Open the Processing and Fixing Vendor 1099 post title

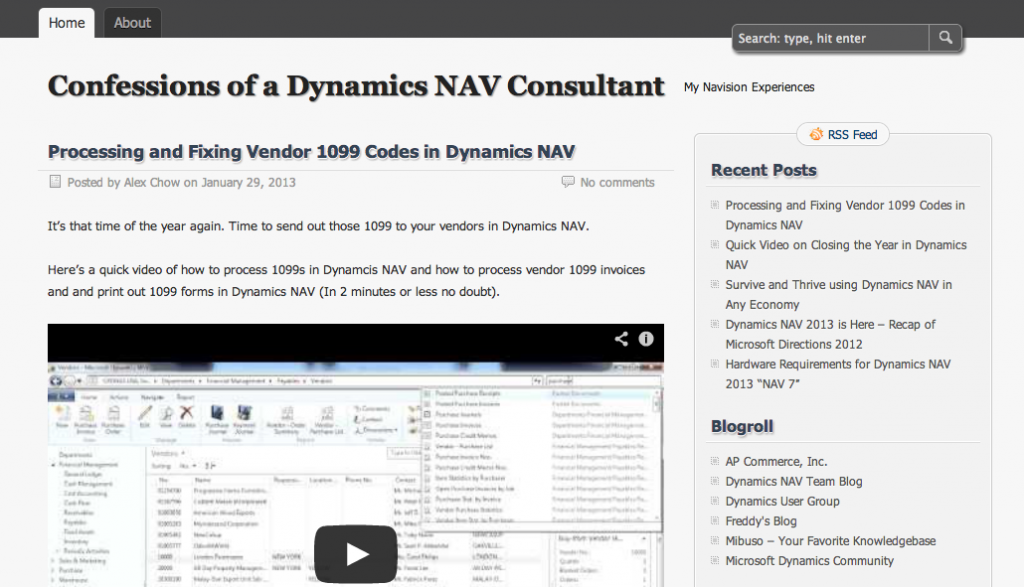[x=311, y=151]
